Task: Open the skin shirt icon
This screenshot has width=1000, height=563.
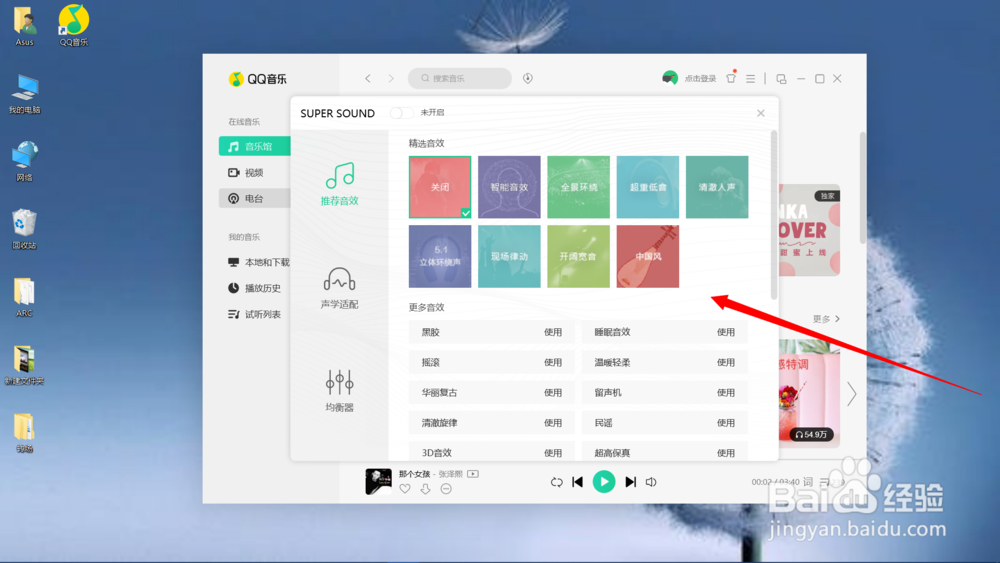Action: [x=731, y=78]
